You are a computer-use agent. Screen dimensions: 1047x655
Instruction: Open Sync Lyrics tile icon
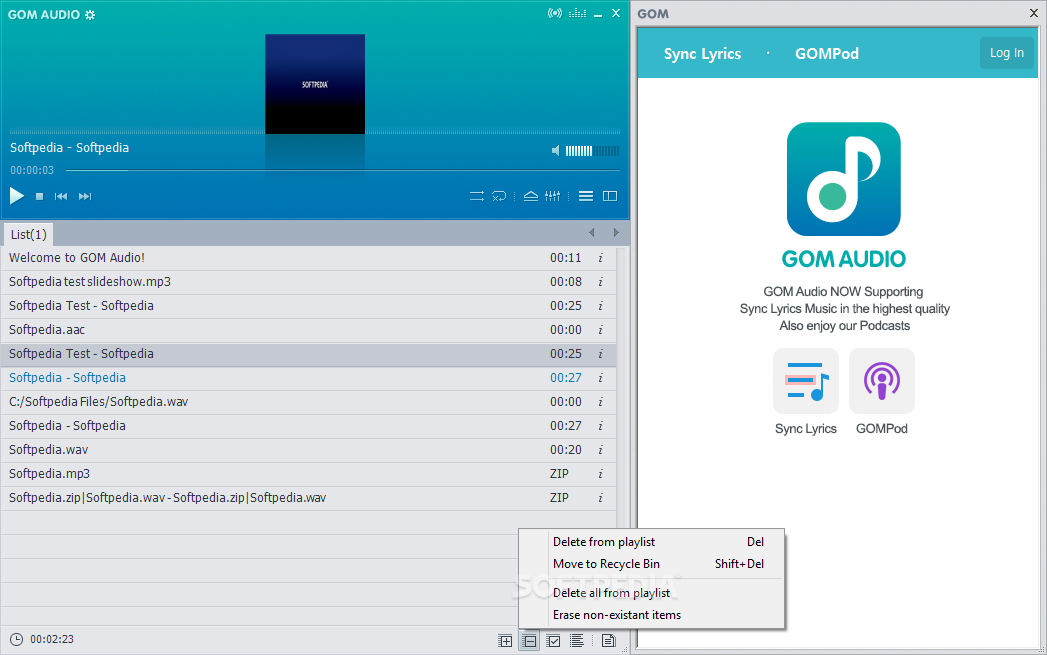pyautogui.click(x=805, y=381)
